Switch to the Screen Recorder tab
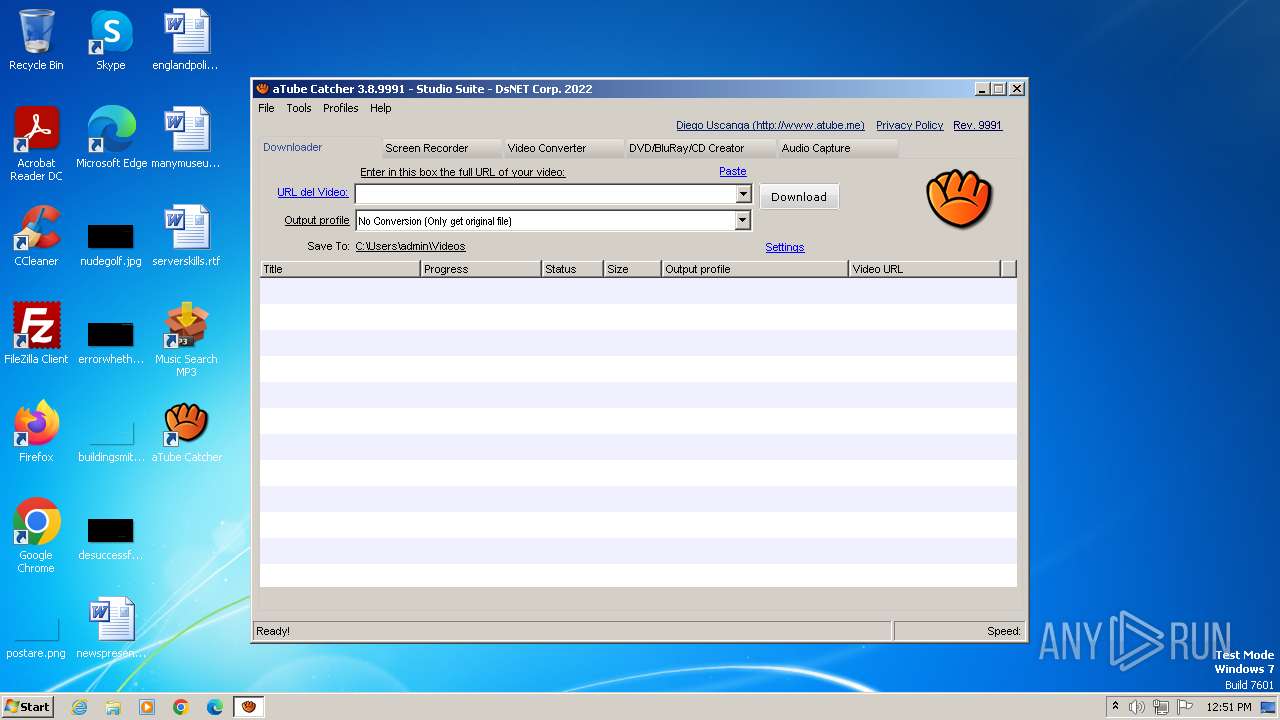This screenshot has height=720, width=1280. (x=441, y=148)
